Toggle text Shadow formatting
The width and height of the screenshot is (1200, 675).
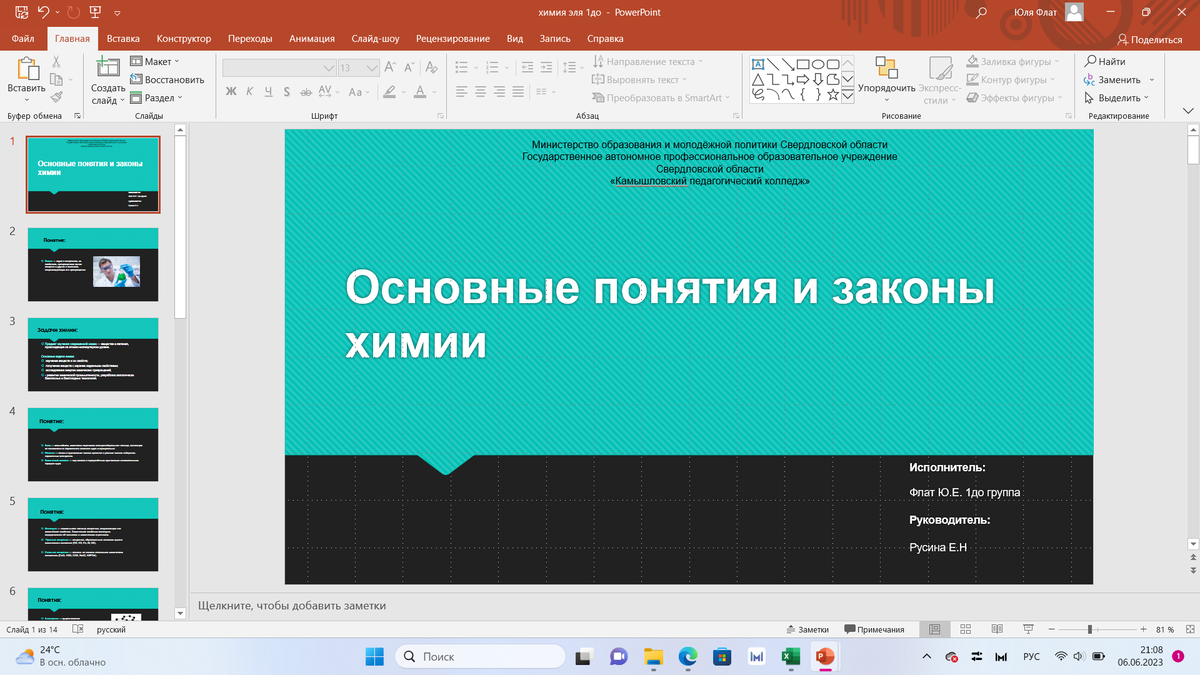point(287,91)
